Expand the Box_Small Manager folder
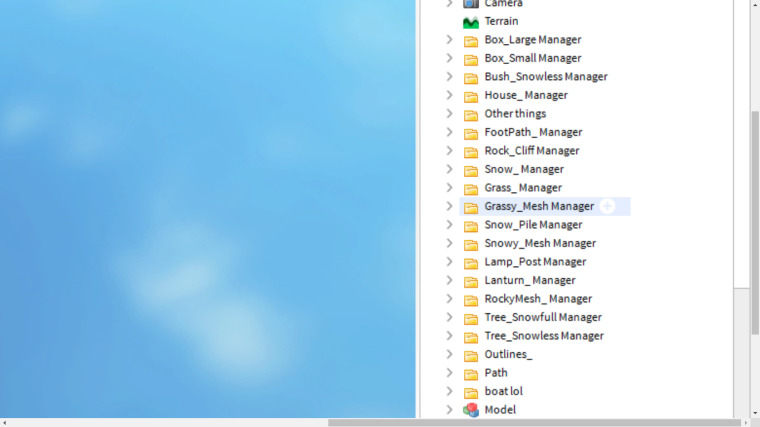 tap(449, 58)
